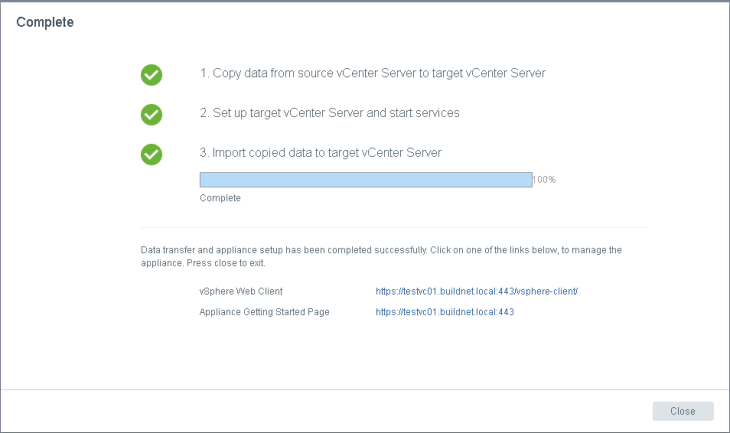The width and height of the screenshot is (730, 433).
Task: Click the 100% progress percentage label
Action: click(x=544, y=180)
